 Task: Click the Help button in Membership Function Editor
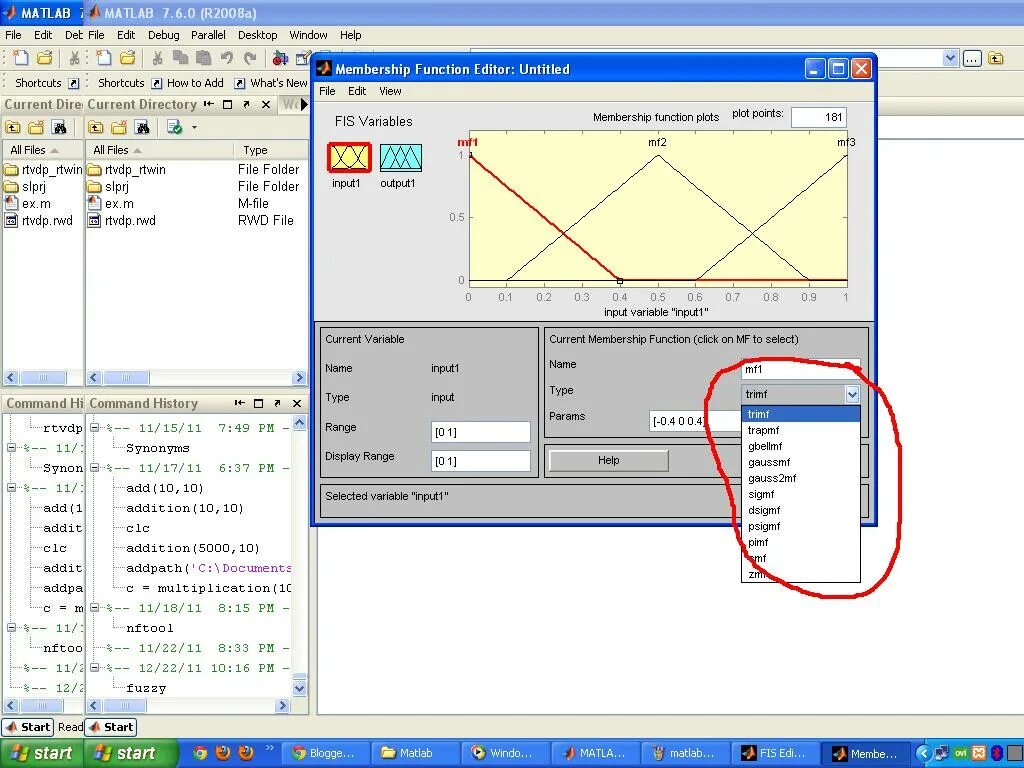[609, 460]
